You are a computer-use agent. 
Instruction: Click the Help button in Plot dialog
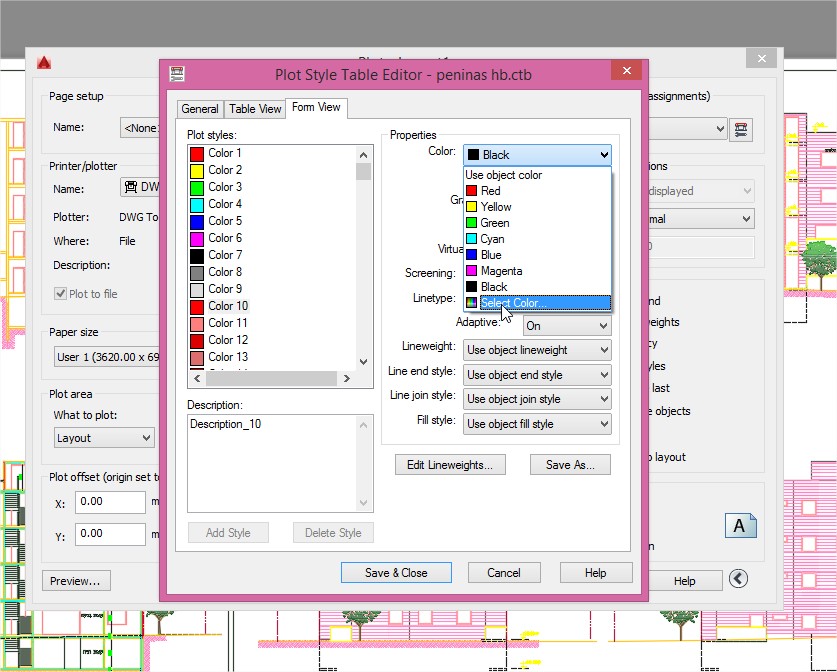[x=684, y=581]
